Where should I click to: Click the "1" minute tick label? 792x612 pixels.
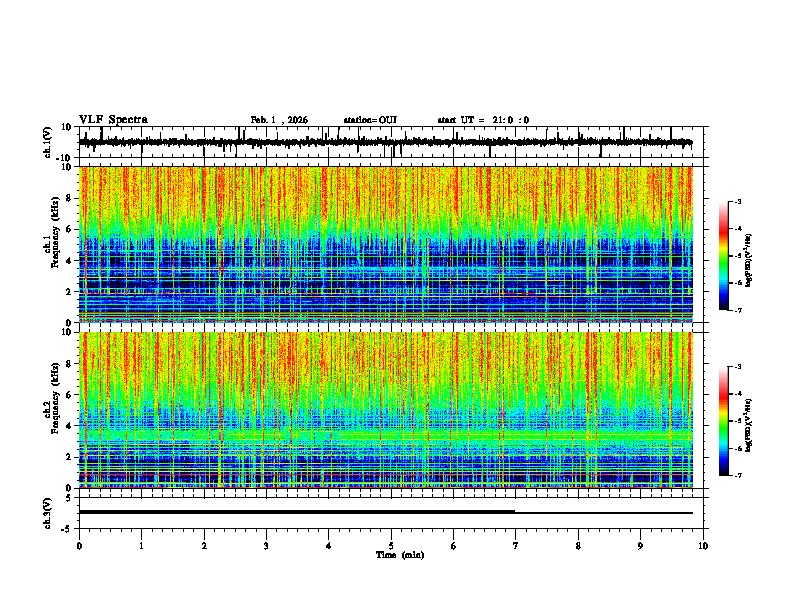[x=141, y=546]
